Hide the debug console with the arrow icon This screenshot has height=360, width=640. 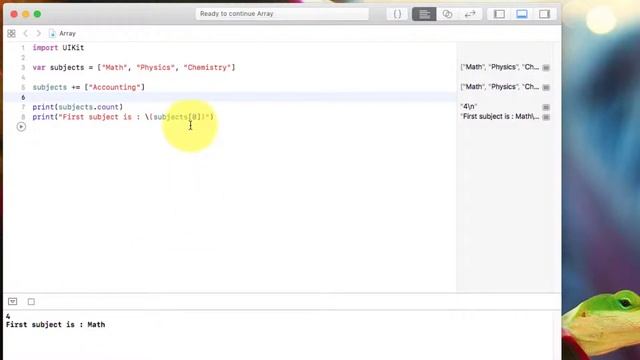pyautogui.click(x=13, y=302)
